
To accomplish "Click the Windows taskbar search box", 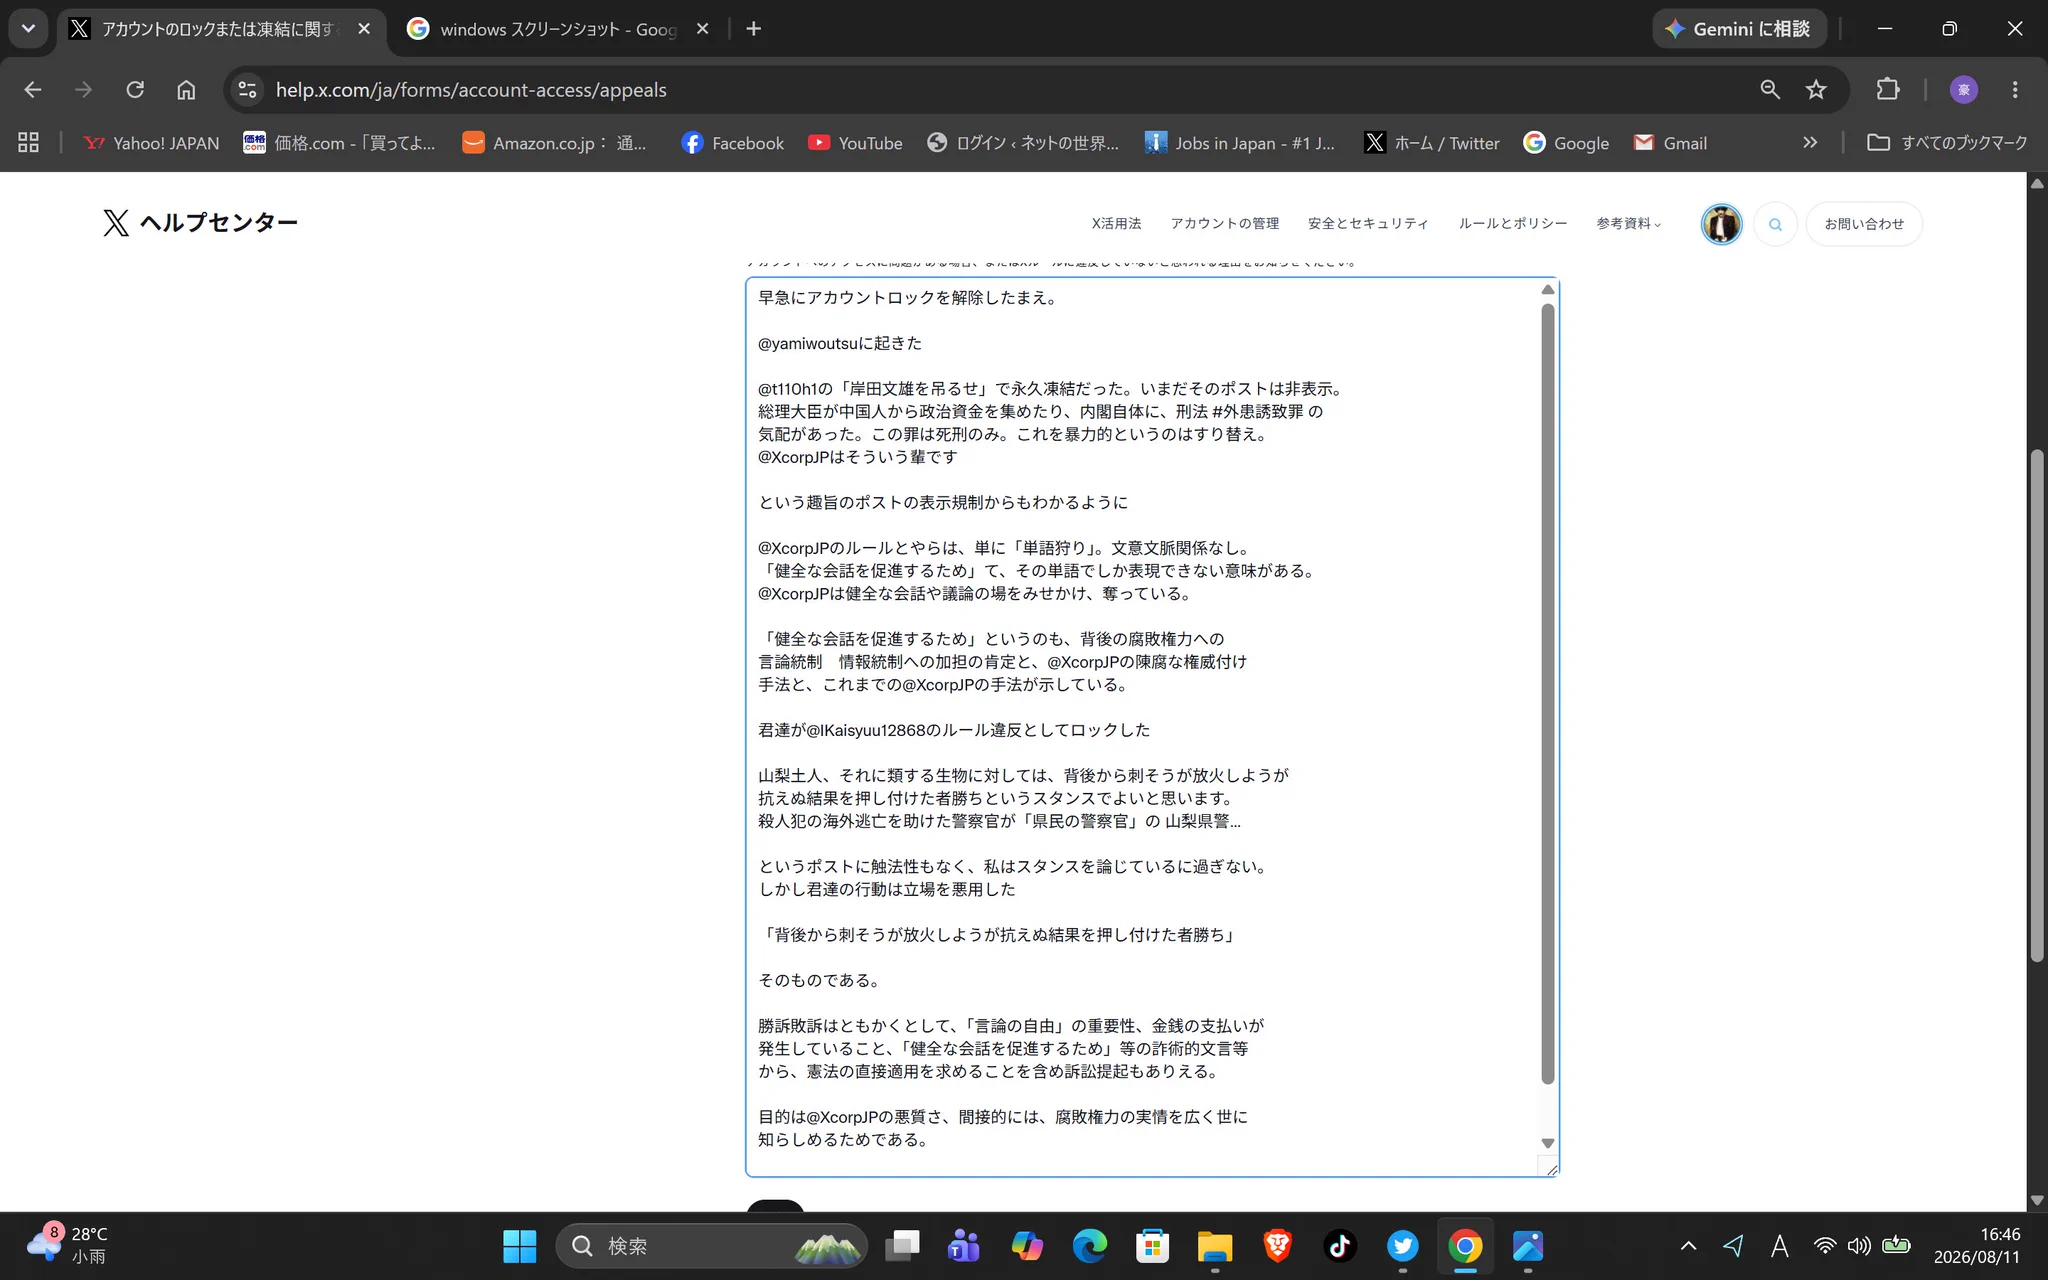I will (x=711, y=1246).
